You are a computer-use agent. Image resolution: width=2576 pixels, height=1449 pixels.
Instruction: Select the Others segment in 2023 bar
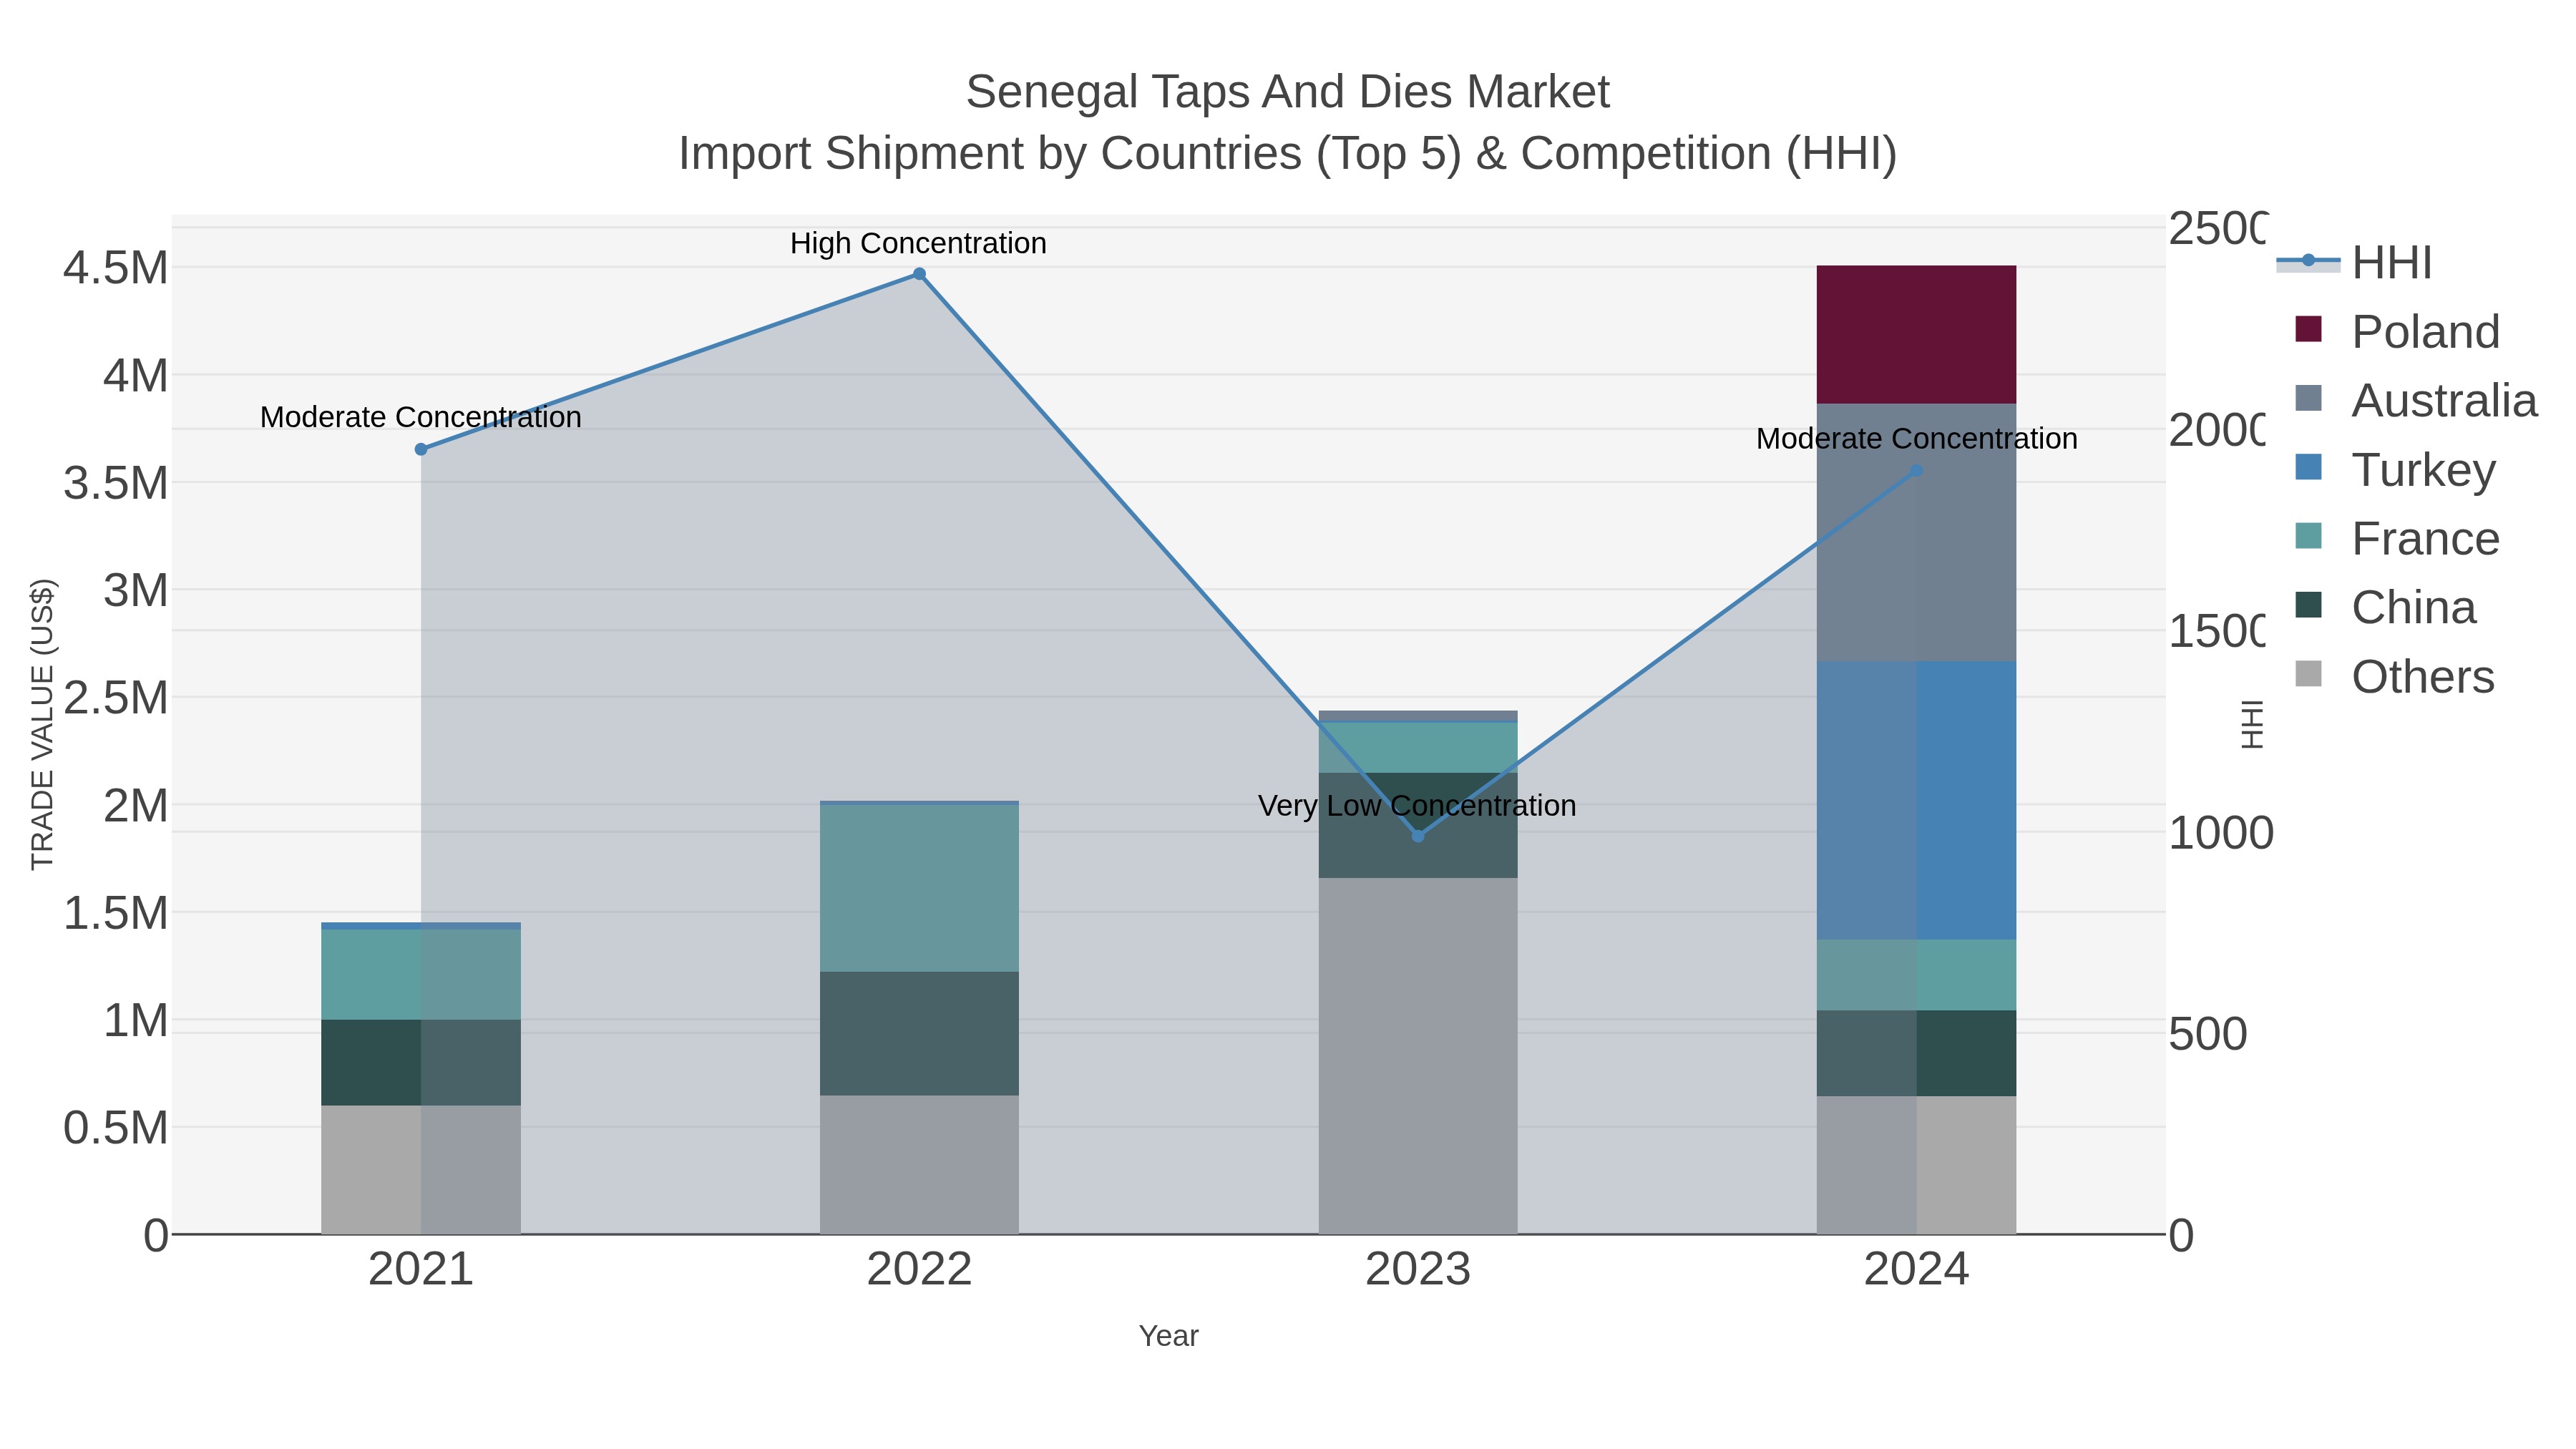tap(1418, 1056)
